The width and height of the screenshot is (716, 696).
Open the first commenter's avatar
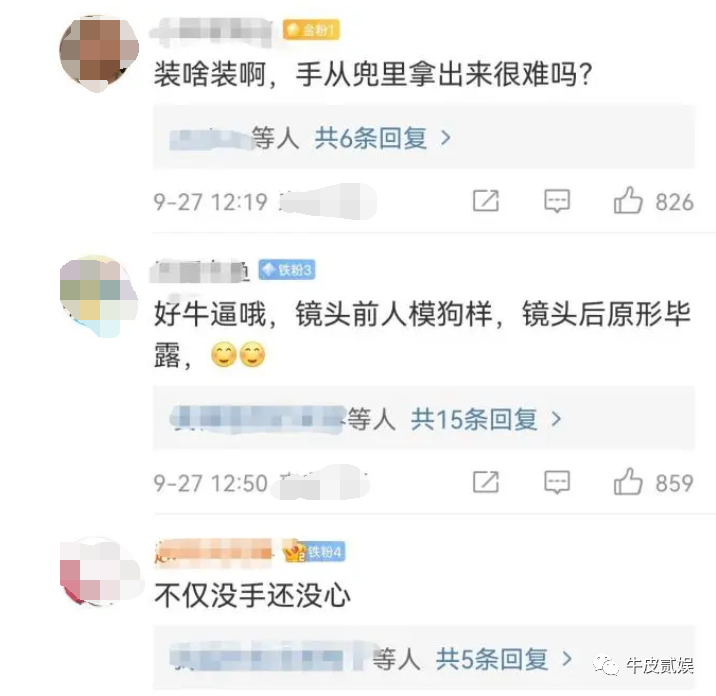click(99, 53)
